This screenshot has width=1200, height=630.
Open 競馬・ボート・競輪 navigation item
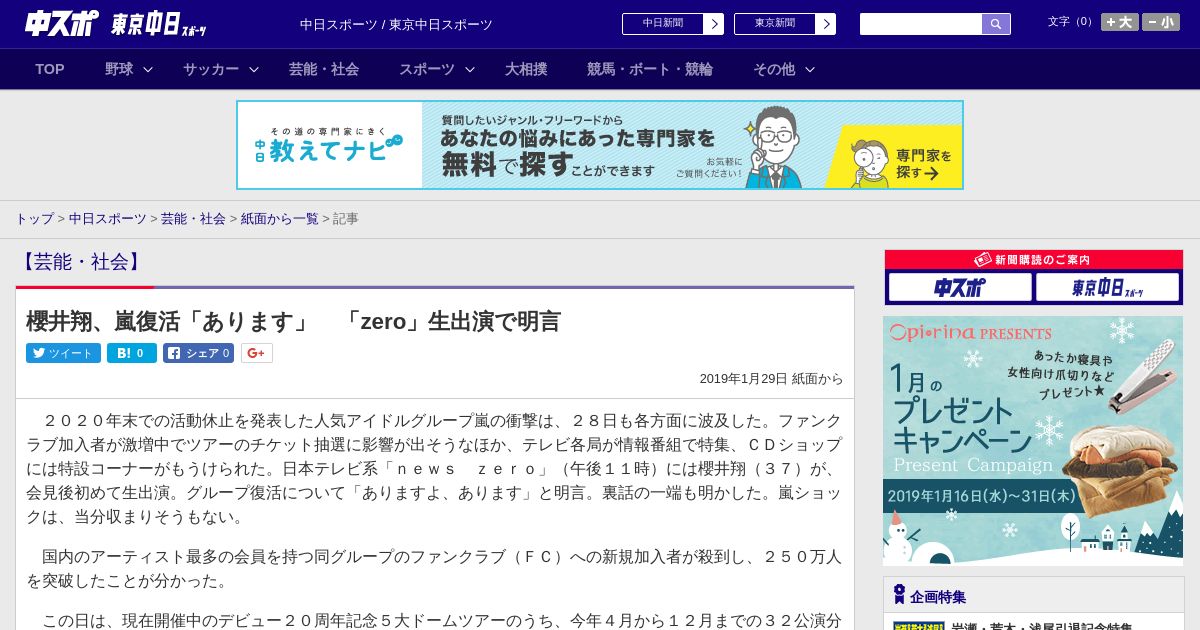click(x=650, y=69)
